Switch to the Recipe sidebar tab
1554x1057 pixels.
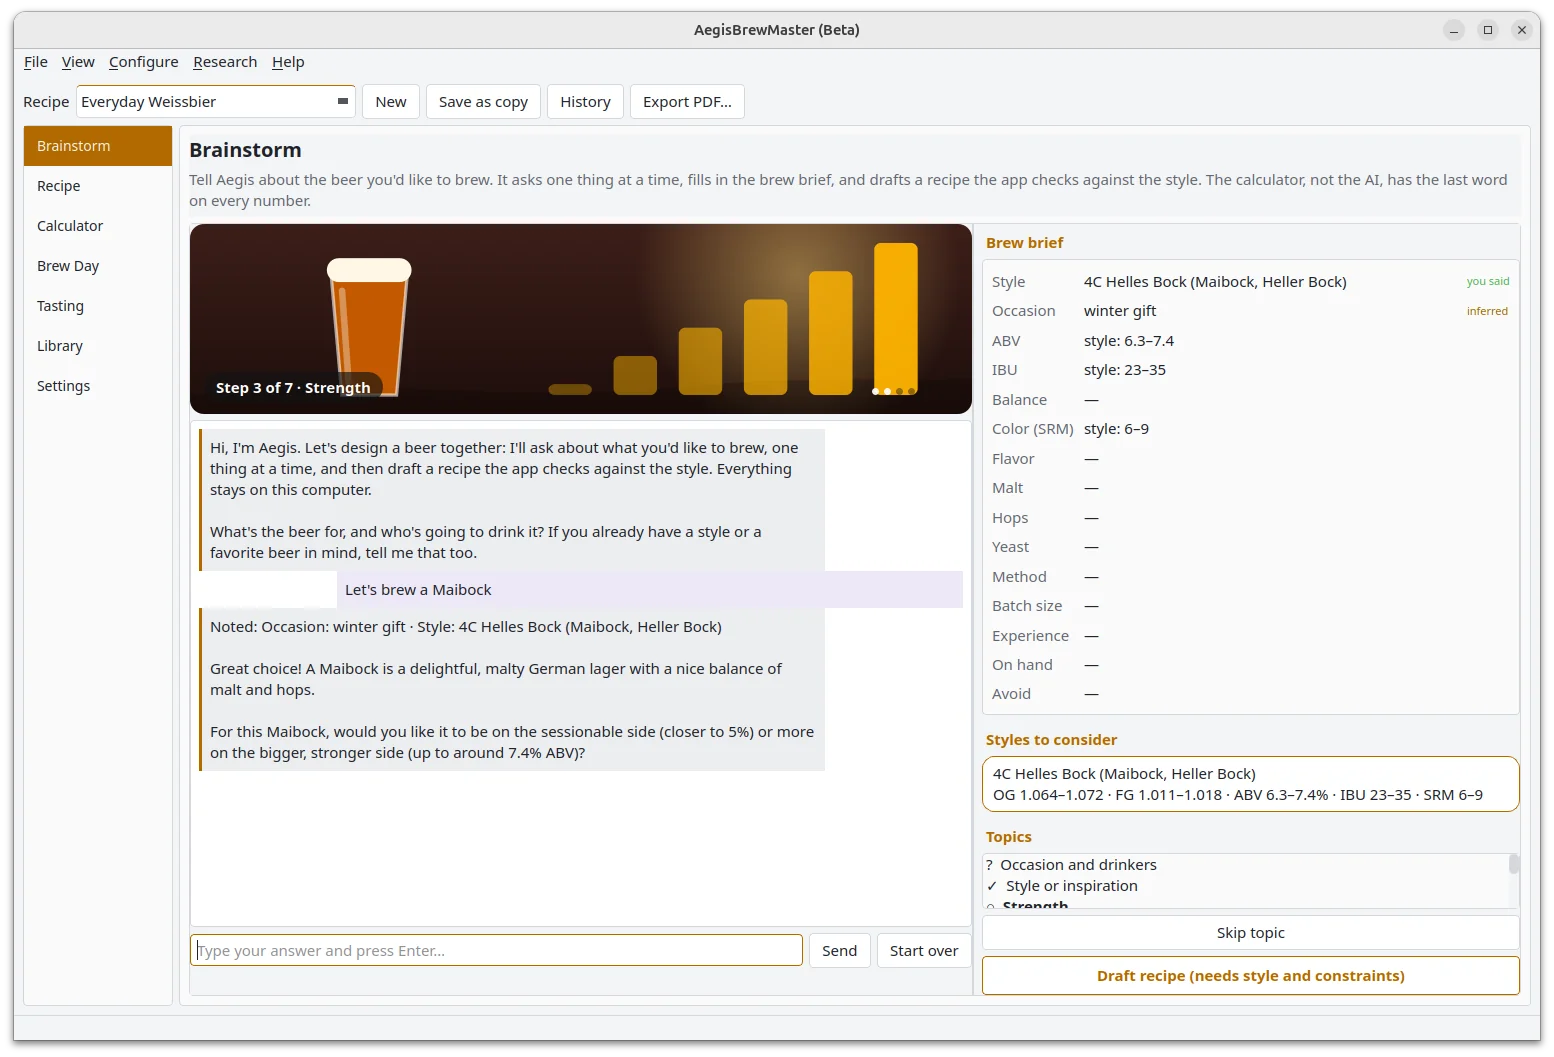click(98, 186)
